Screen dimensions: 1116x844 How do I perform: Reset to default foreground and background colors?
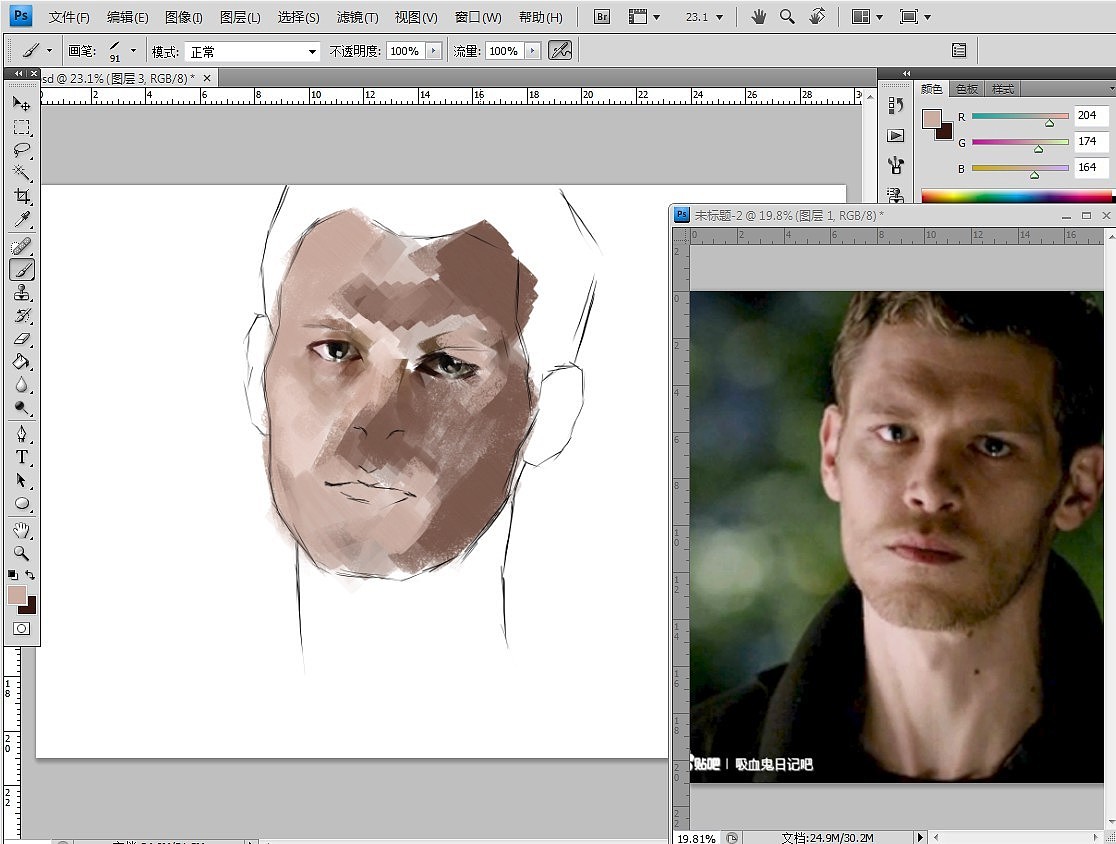coord(13,574)
